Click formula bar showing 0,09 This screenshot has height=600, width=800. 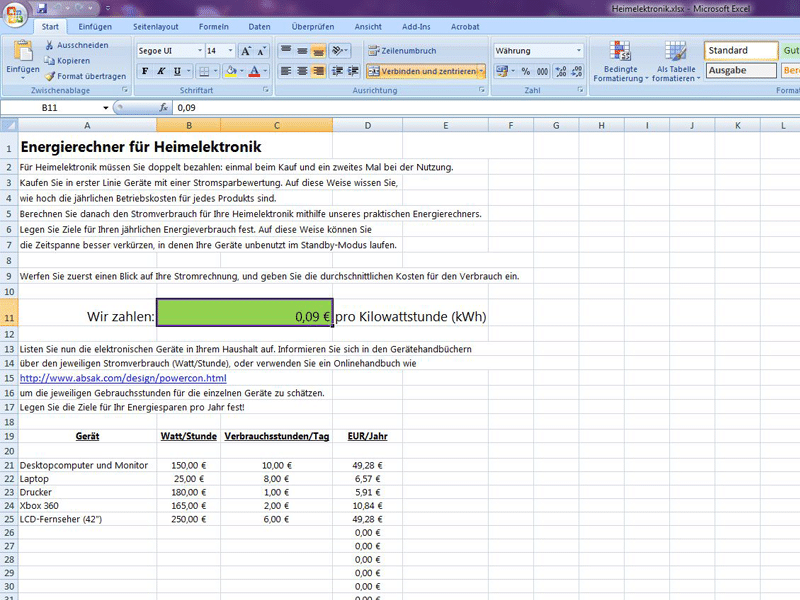pos(486,108)
